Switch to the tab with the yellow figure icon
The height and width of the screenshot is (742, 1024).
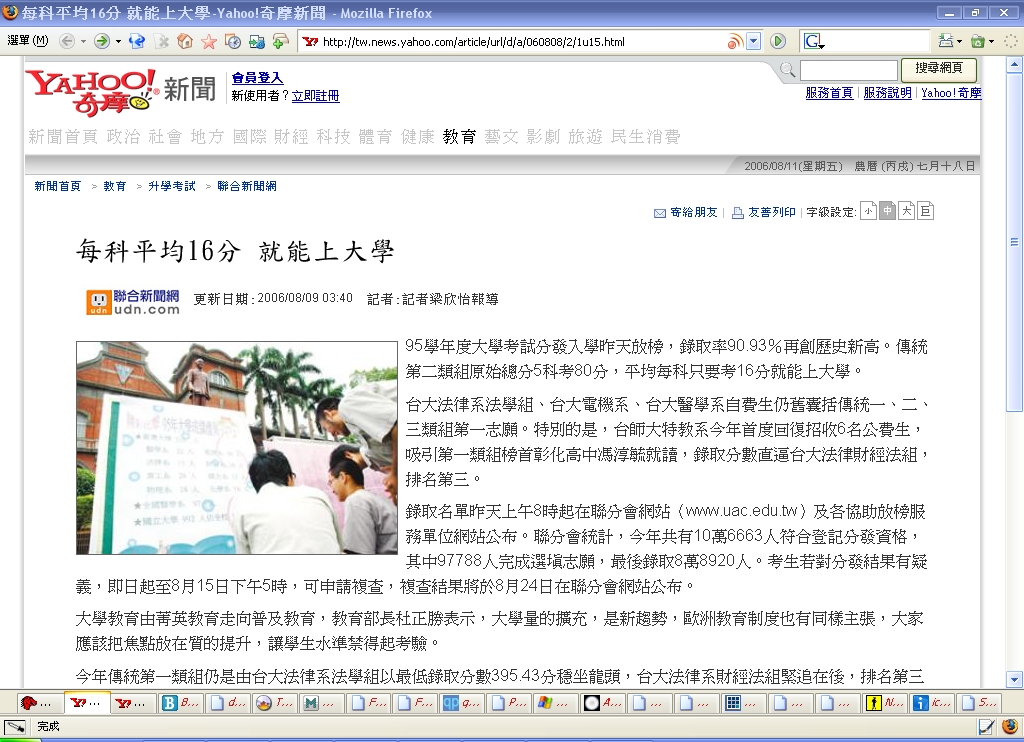[x=886, y=703]
